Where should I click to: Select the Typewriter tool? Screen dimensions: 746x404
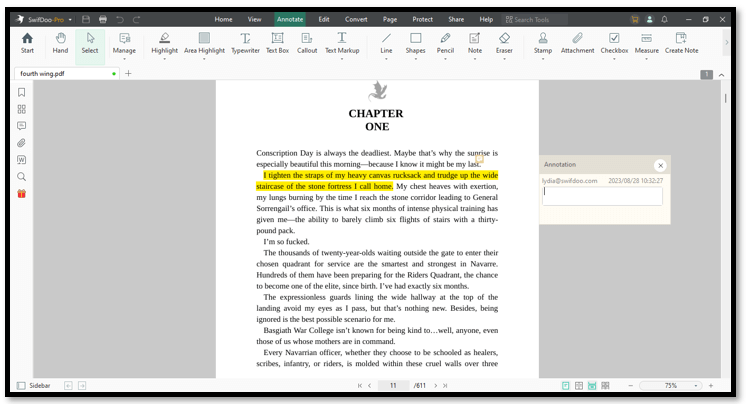pos(245,42)
